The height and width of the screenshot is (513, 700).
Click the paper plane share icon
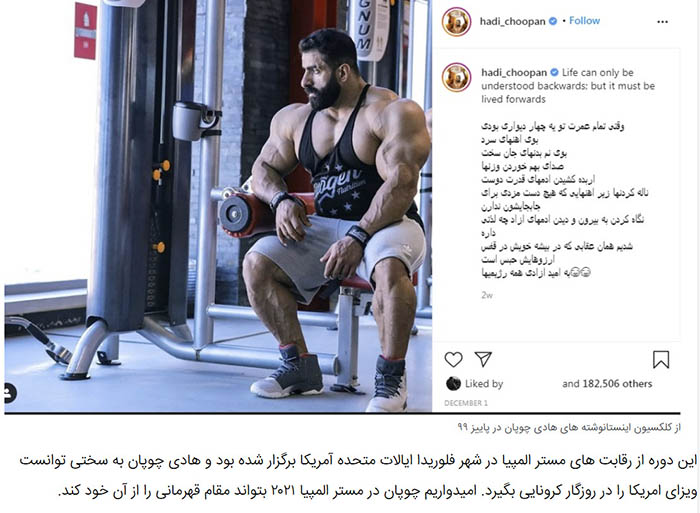point(483,359)
